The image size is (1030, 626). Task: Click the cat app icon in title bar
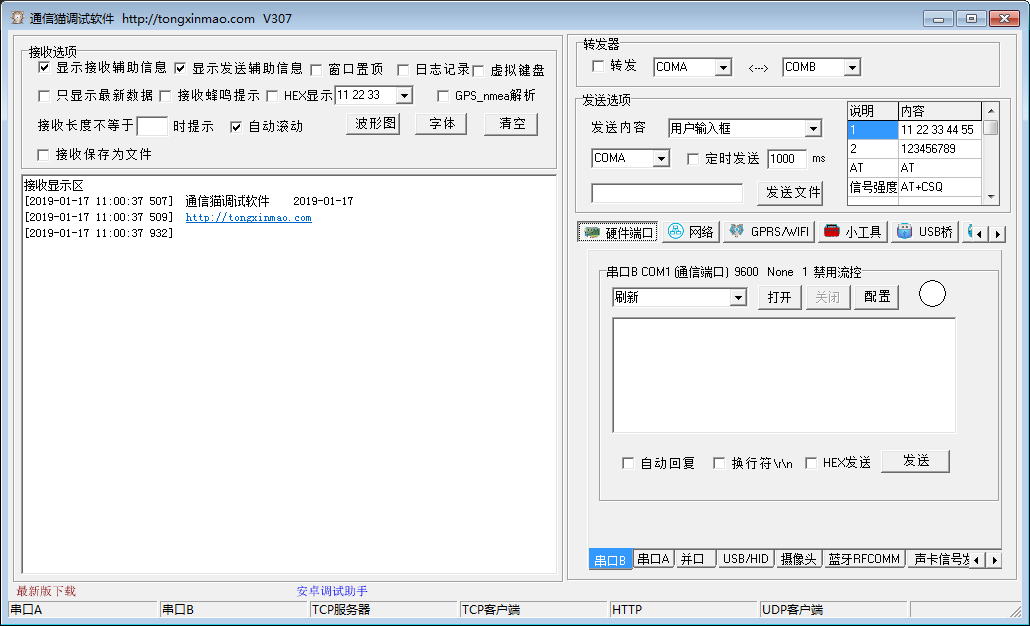point(17,18)
